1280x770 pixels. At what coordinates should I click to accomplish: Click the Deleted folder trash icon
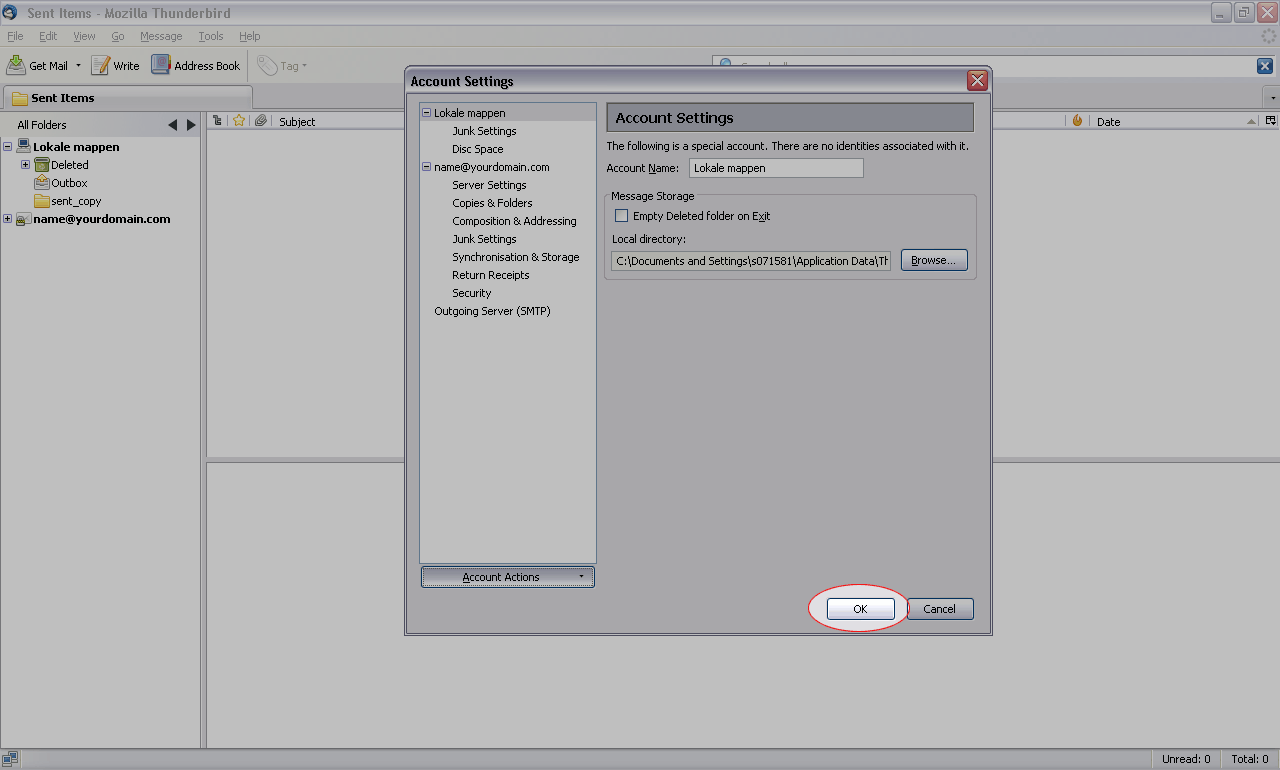[42, 165]
